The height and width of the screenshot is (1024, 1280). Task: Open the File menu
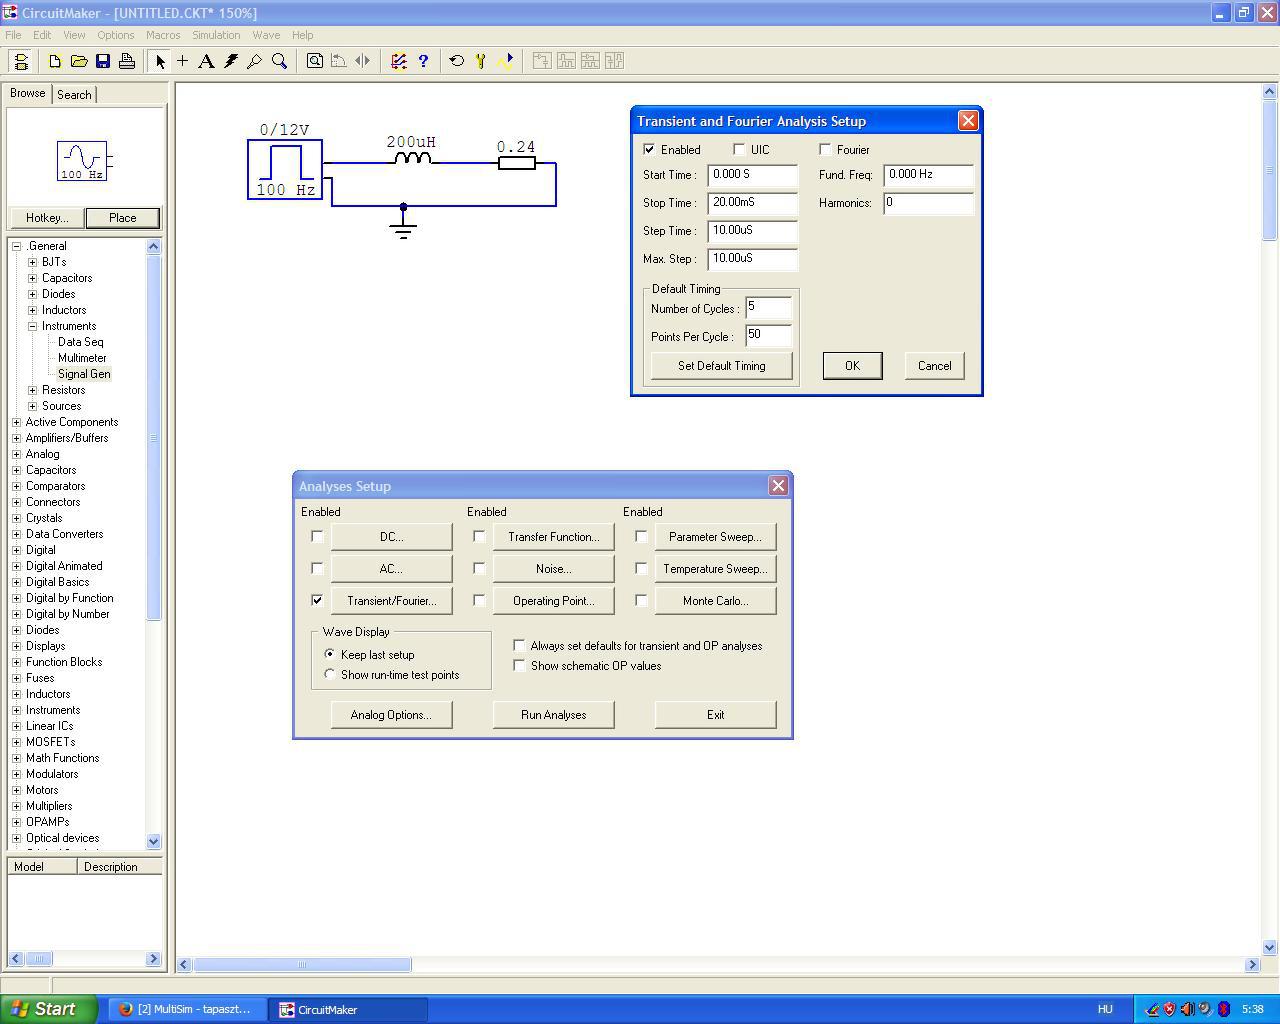pyautogui.click(x=13, y=35)
